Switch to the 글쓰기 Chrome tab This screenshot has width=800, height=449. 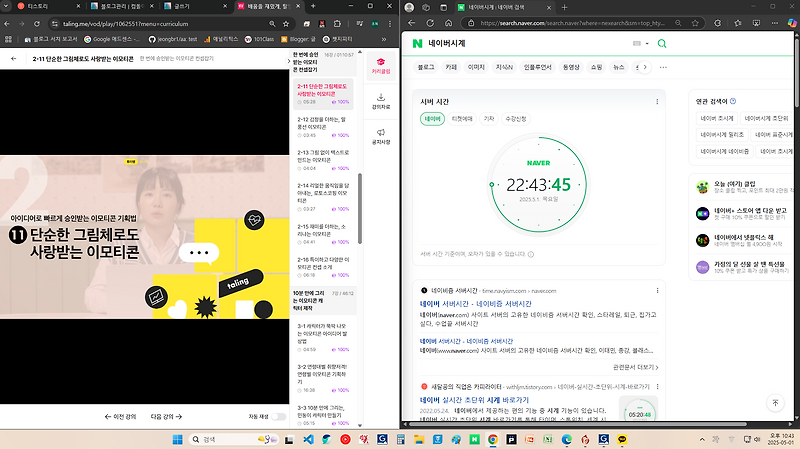click(196, 6)
